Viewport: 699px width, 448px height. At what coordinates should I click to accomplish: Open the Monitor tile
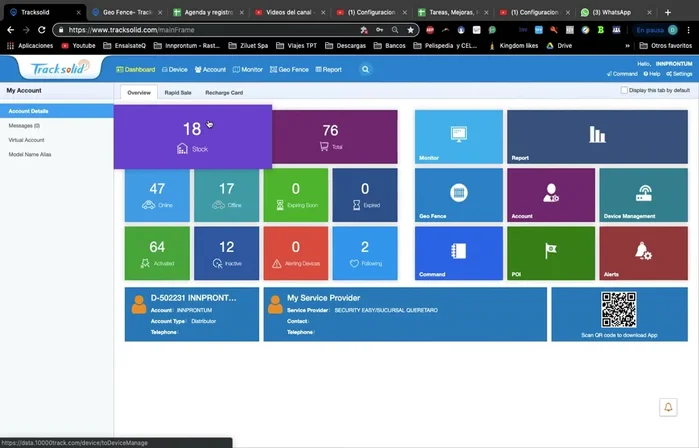click(x=459, y=137)
